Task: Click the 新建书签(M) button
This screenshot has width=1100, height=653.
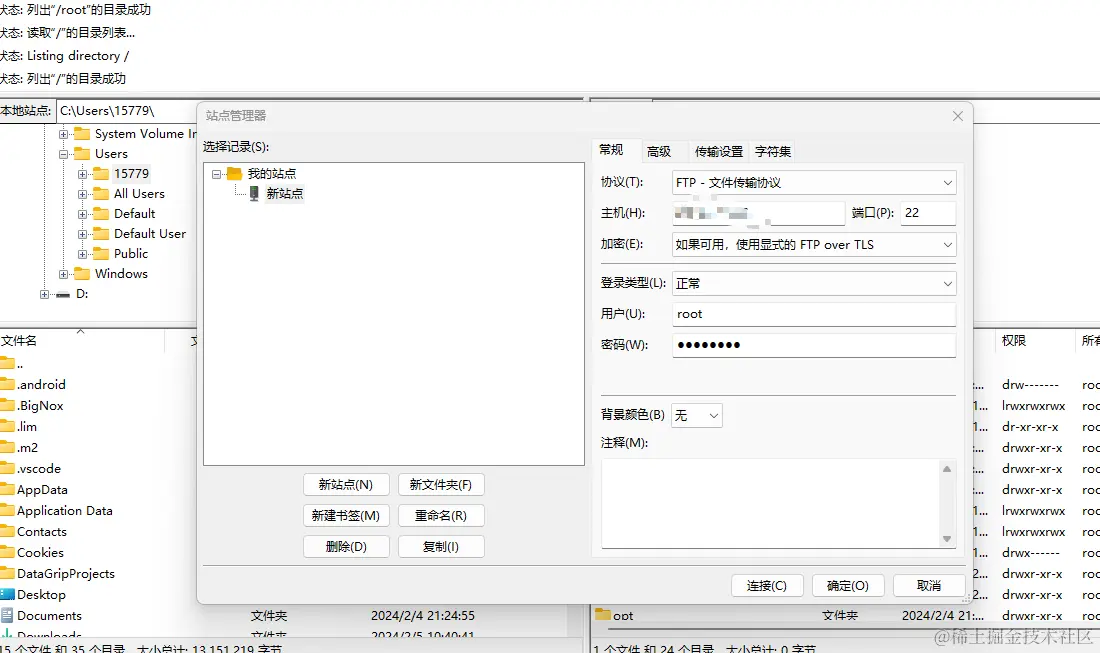Action: [x=346, y=516]
